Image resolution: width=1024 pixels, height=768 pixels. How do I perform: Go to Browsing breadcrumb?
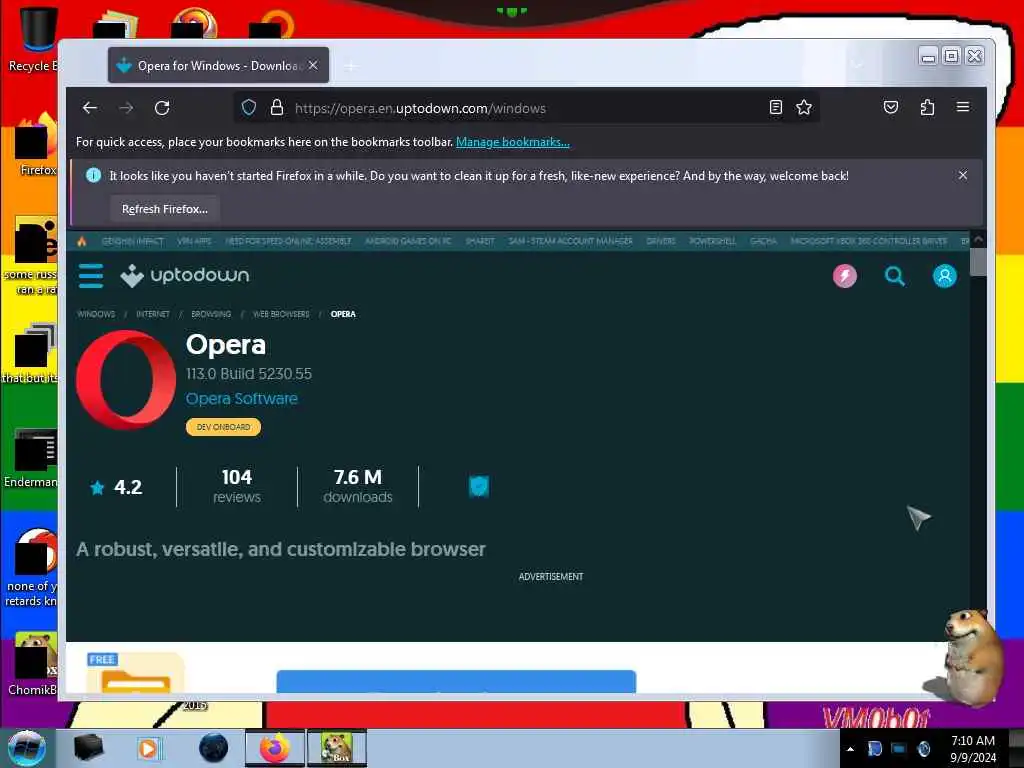(x=211, y=314)
